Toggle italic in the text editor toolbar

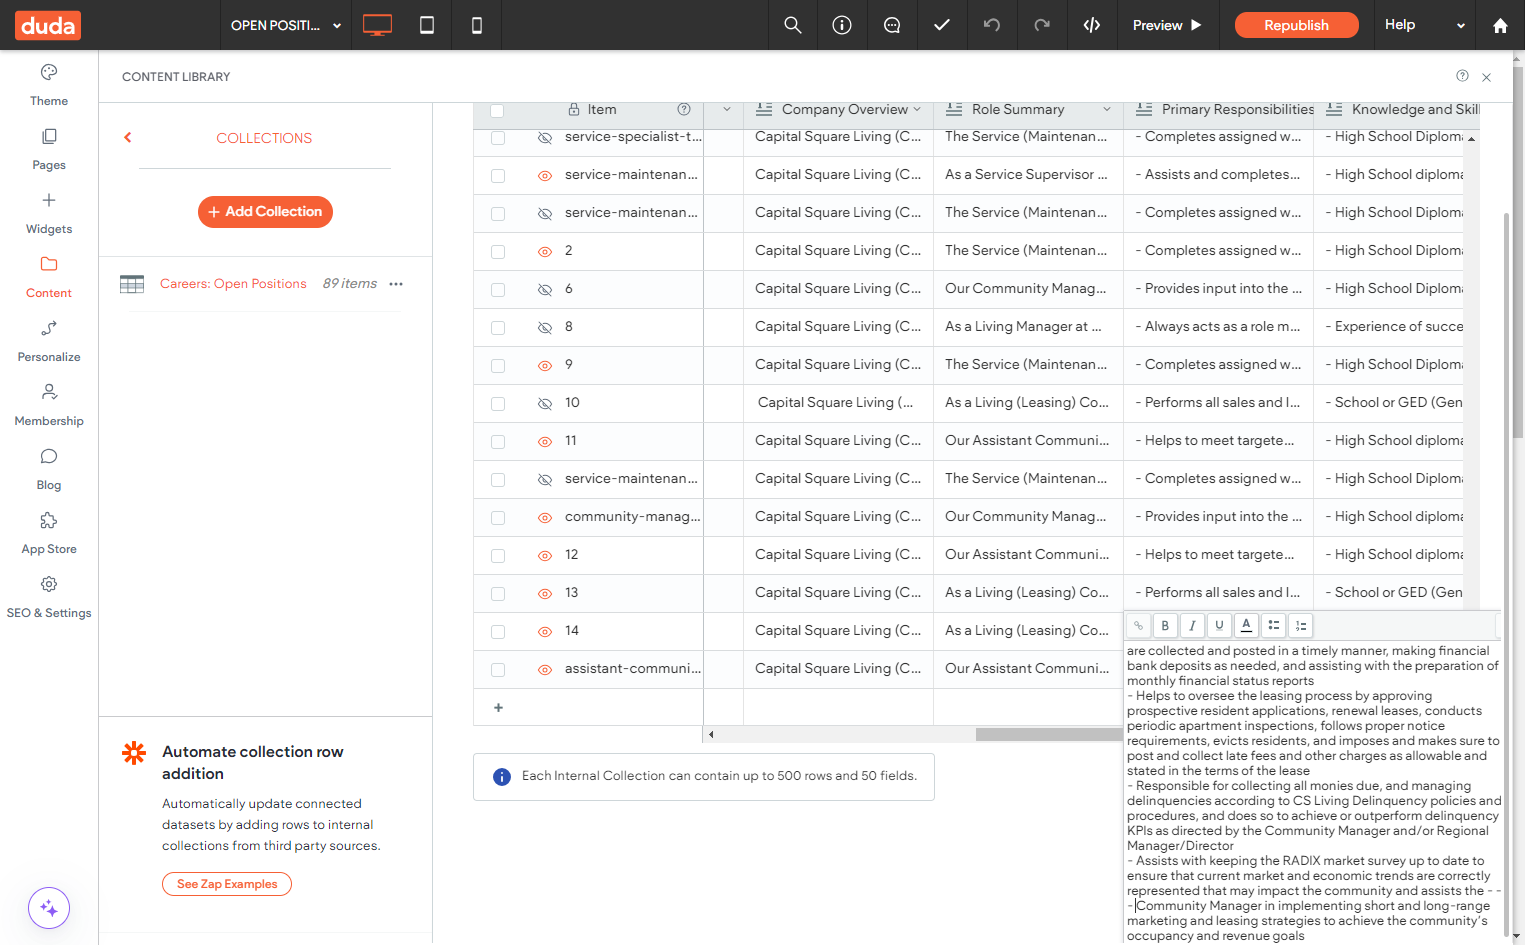1192,626
